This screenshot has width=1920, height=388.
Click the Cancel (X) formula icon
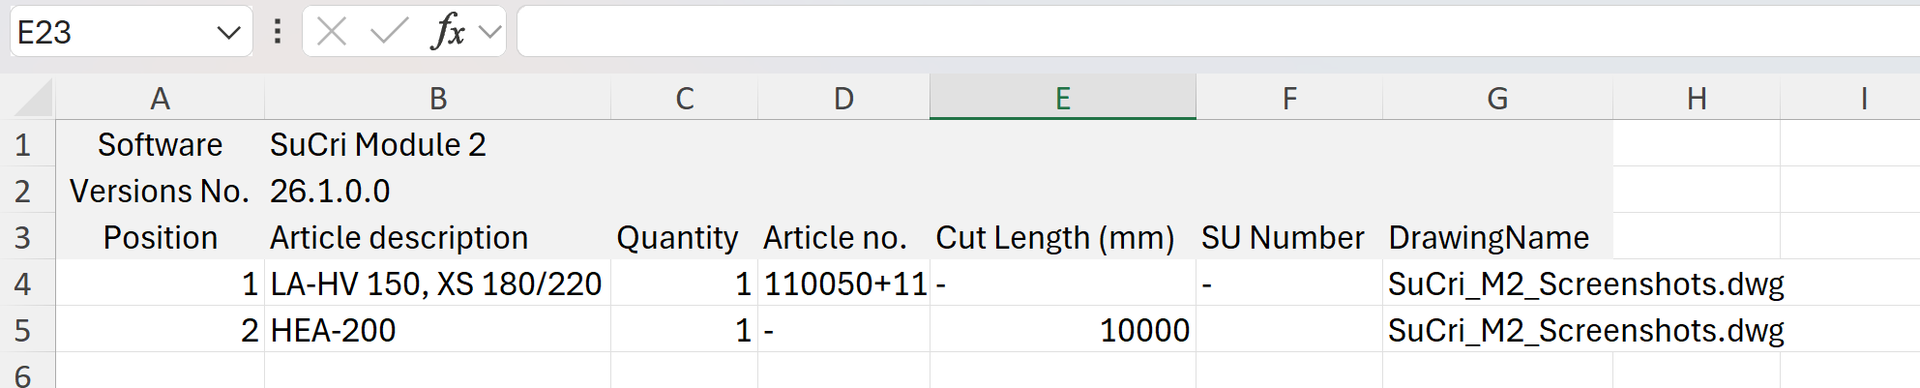pyautogui.click(x=331, y=33)
